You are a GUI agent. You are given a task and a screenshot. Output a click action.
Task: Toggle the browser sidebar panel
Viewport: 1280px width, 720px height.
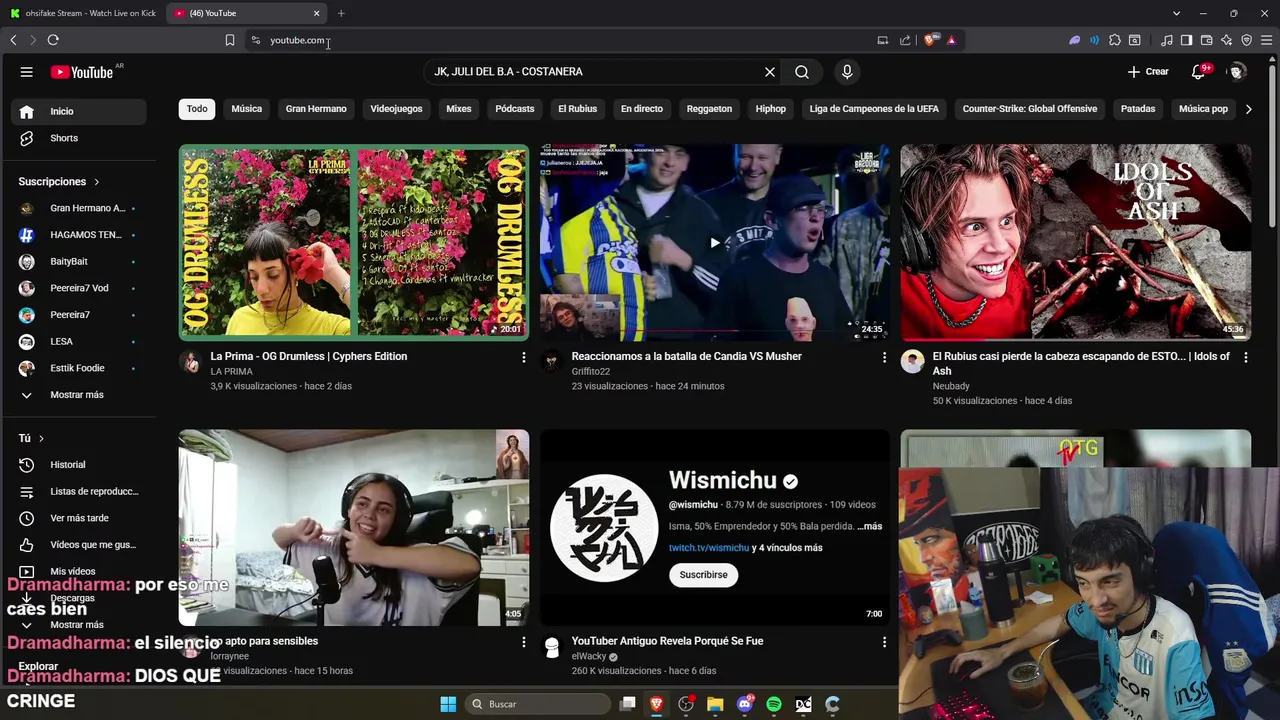point(1186,40)
